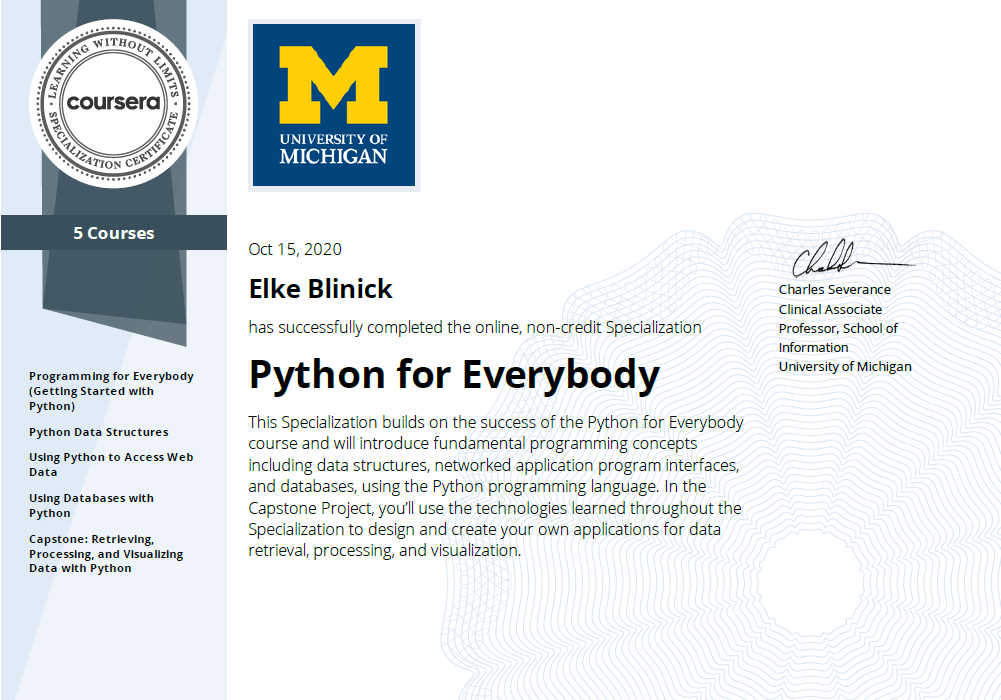Click the 'Clinical Associate' title line
1001x700 pixels.
[x=830, y=309]
